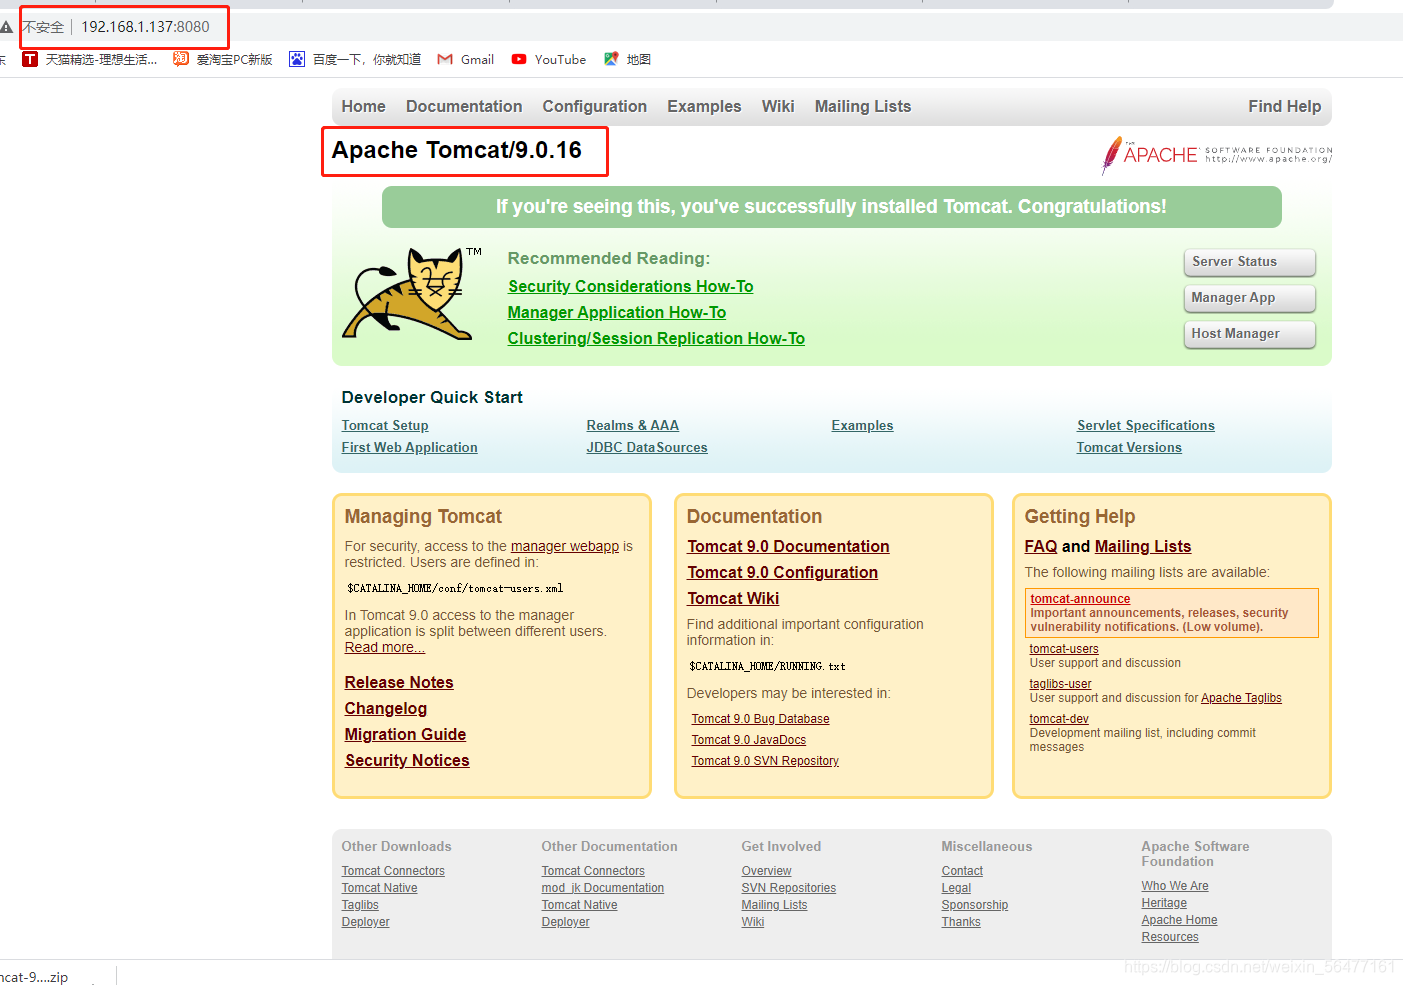Open the Apache Taglibs link
The height and width of the screenshot is (985, 1403).
(x=1241, y=698)
